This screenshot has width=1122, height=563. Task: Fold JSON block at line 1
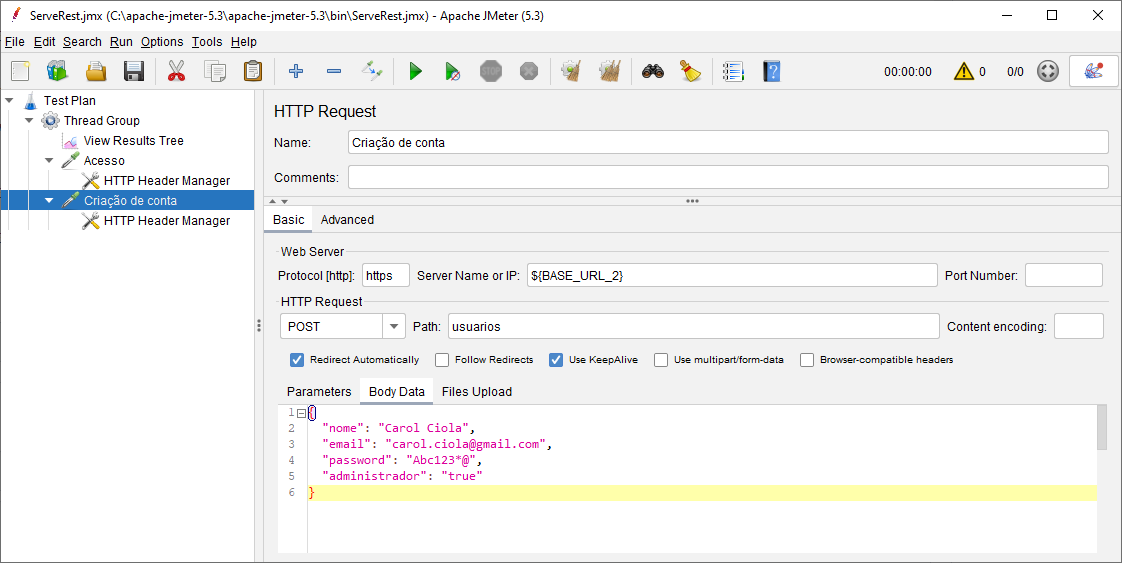coord(301,413)
